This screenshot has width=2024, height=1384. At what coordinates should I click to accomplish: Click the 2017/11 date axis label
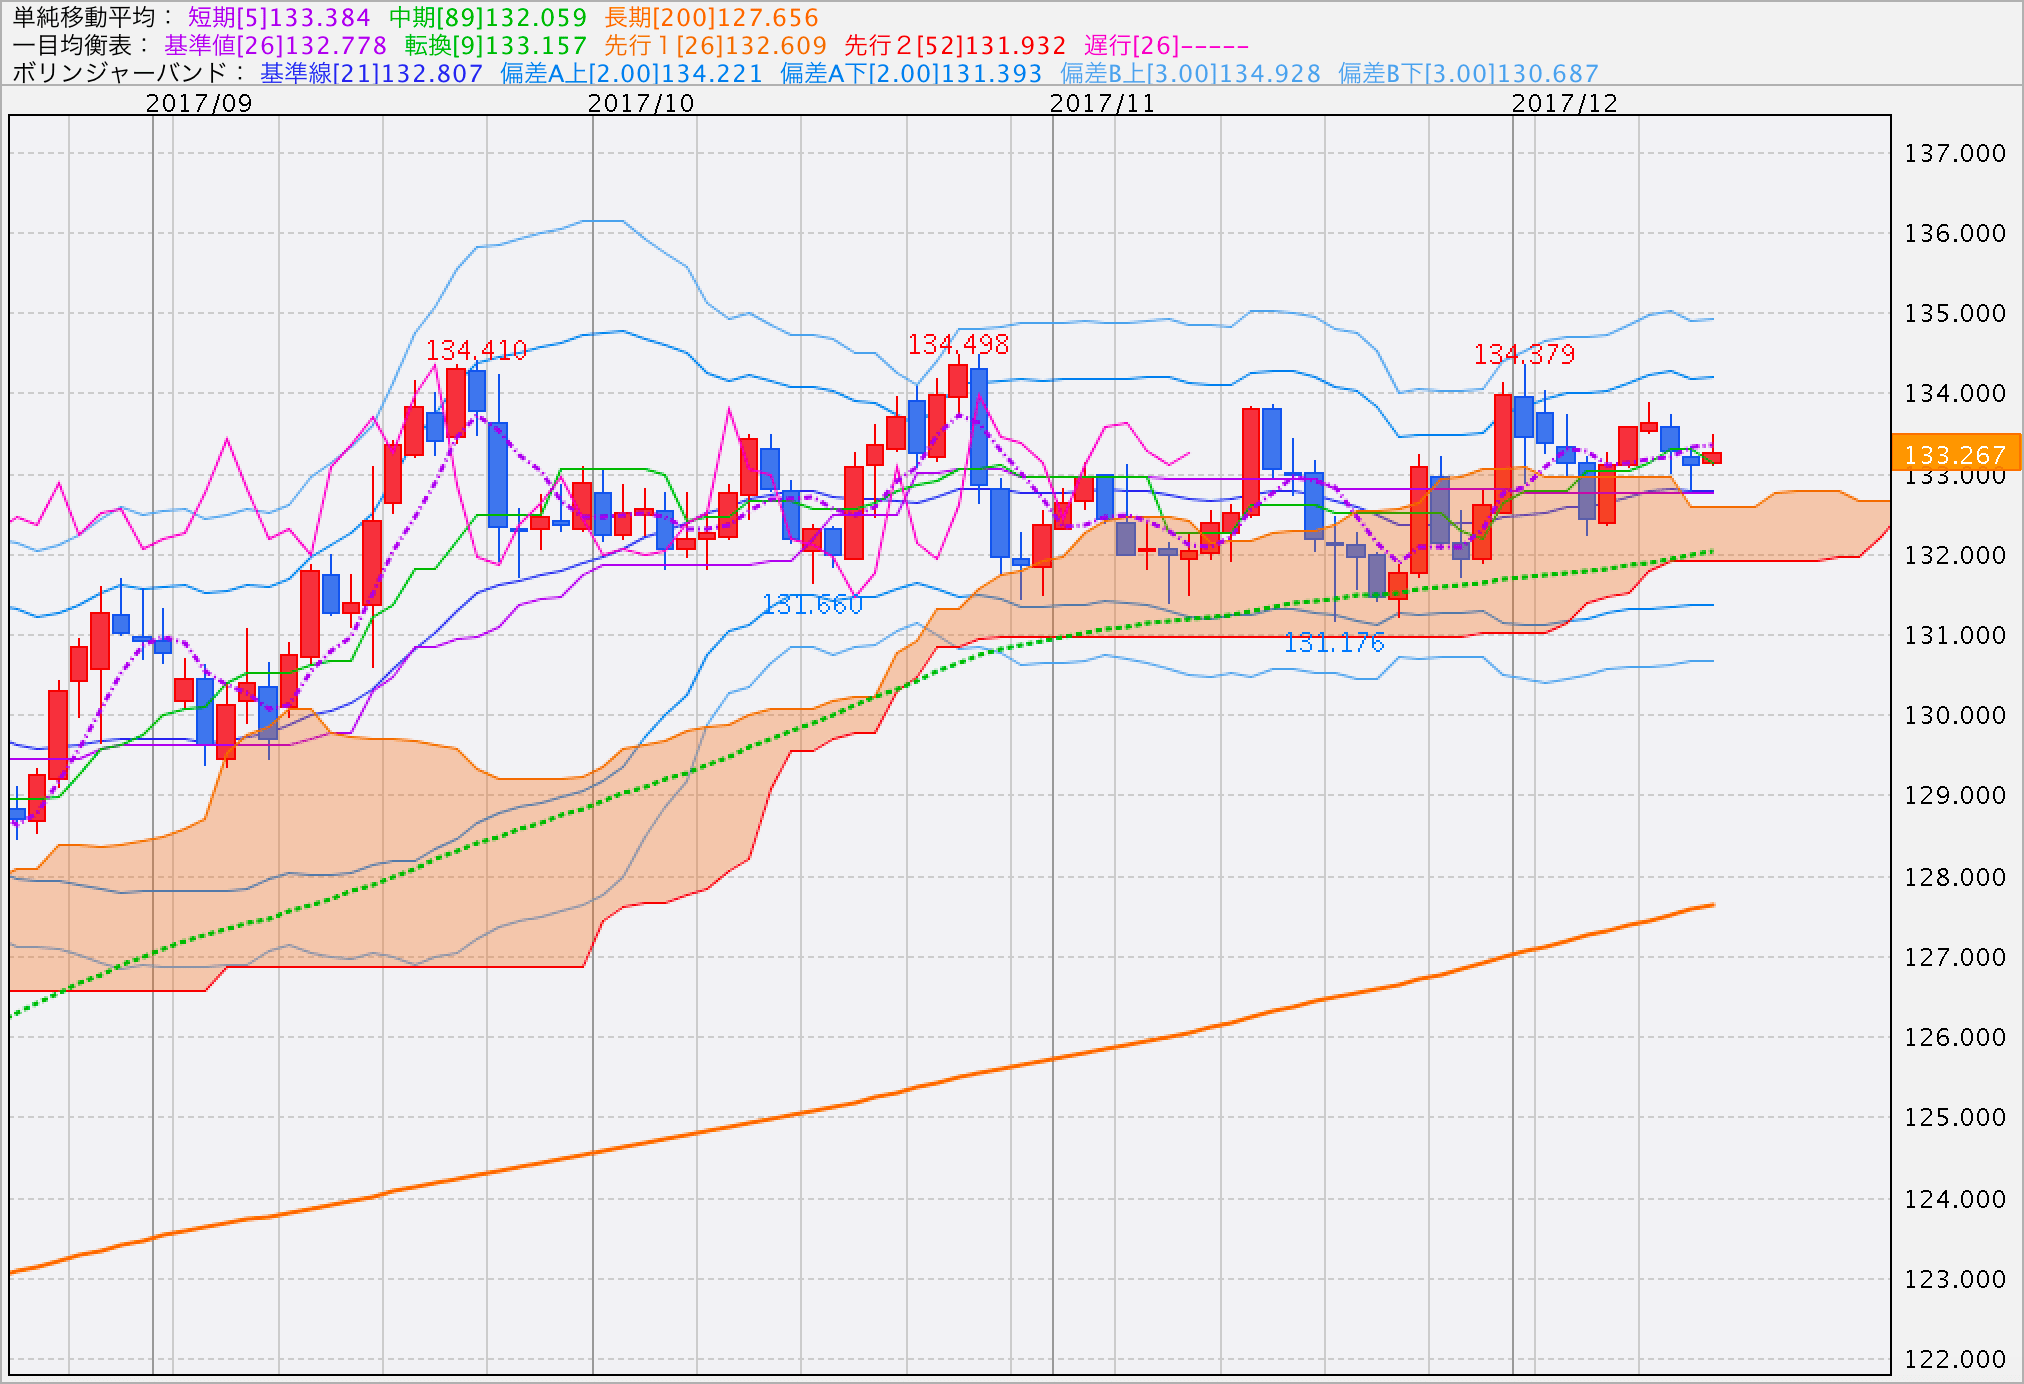click(x=1103, y=103)
